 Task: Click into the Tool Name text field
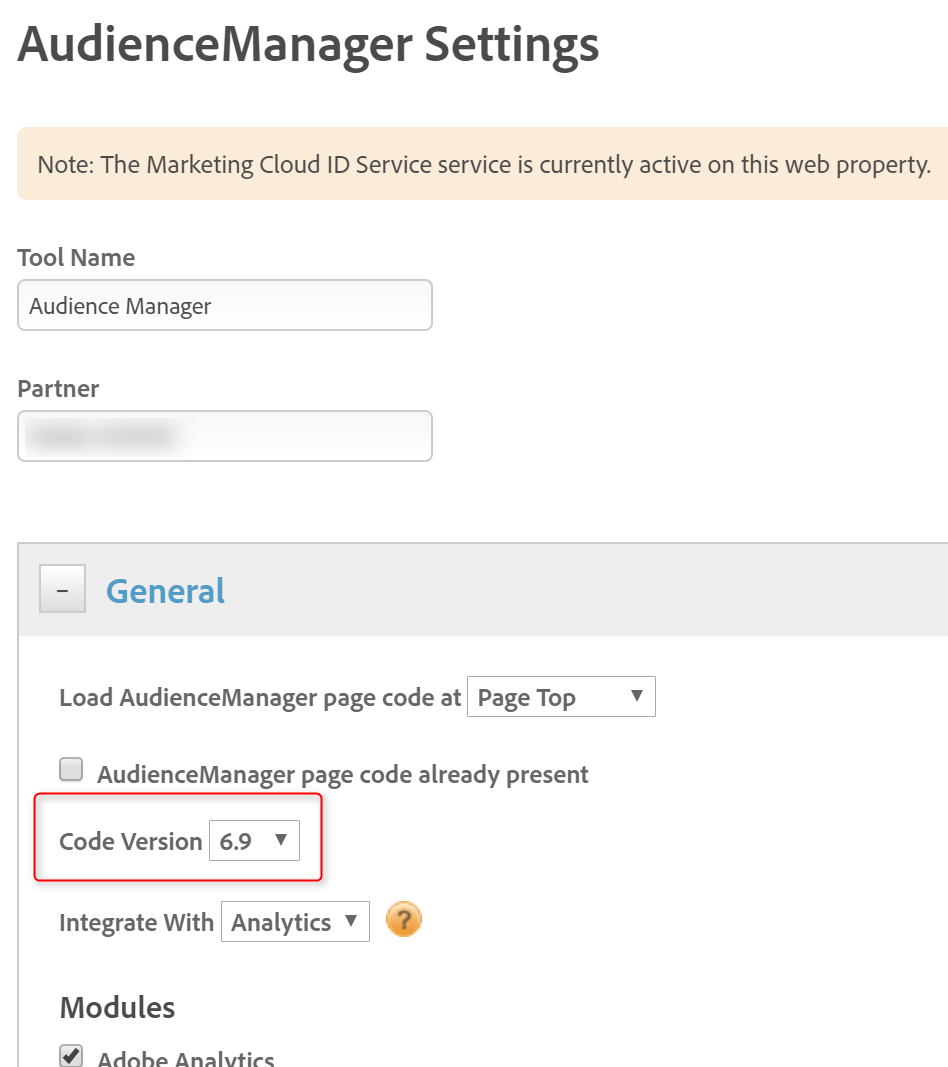click(x=225, y=306)
